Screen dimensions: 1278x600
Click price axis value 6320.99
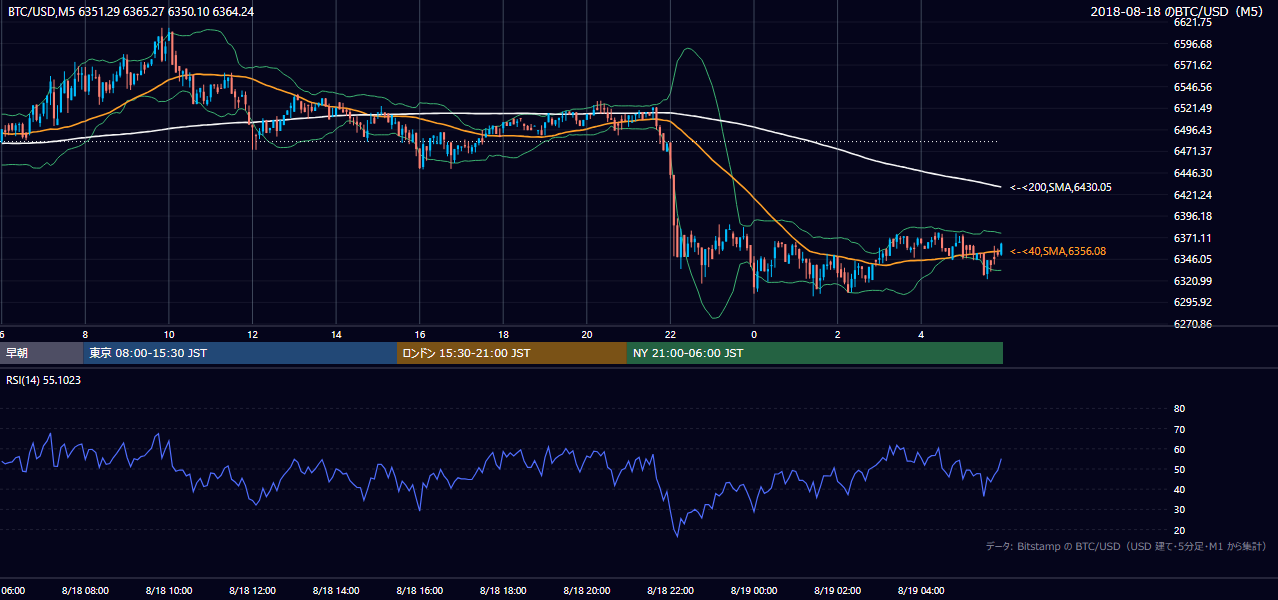(x=1194, y=281)
